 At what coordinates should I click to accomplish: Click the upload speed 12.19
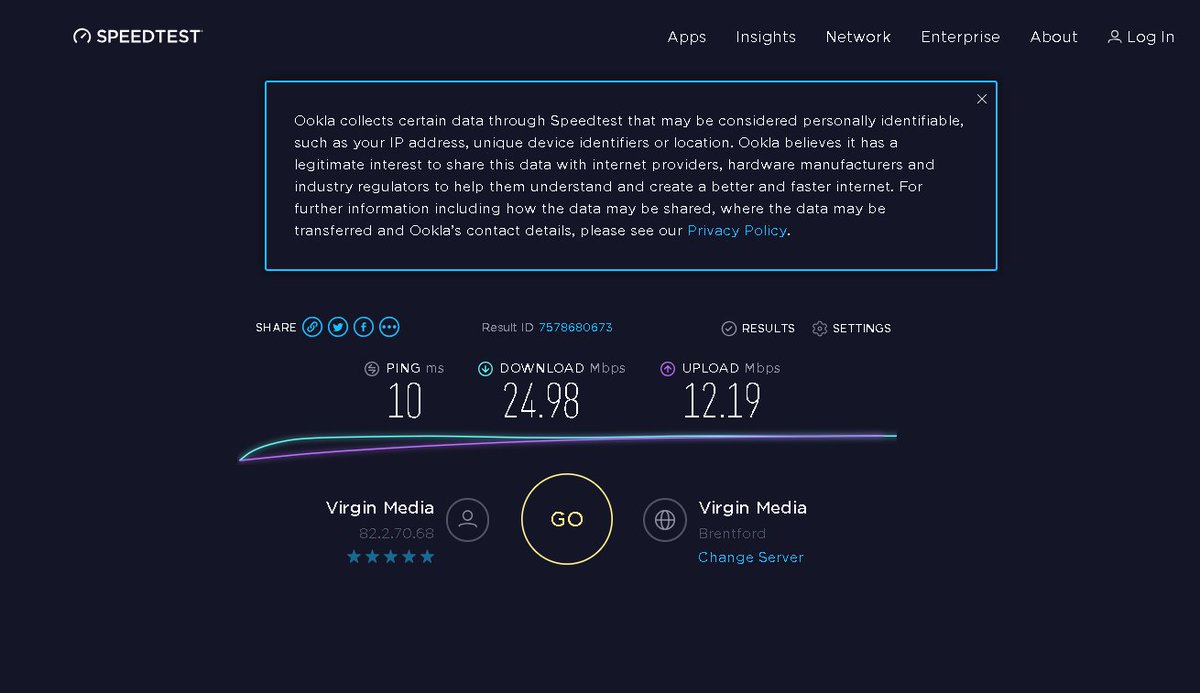click(x=722, y=401)
